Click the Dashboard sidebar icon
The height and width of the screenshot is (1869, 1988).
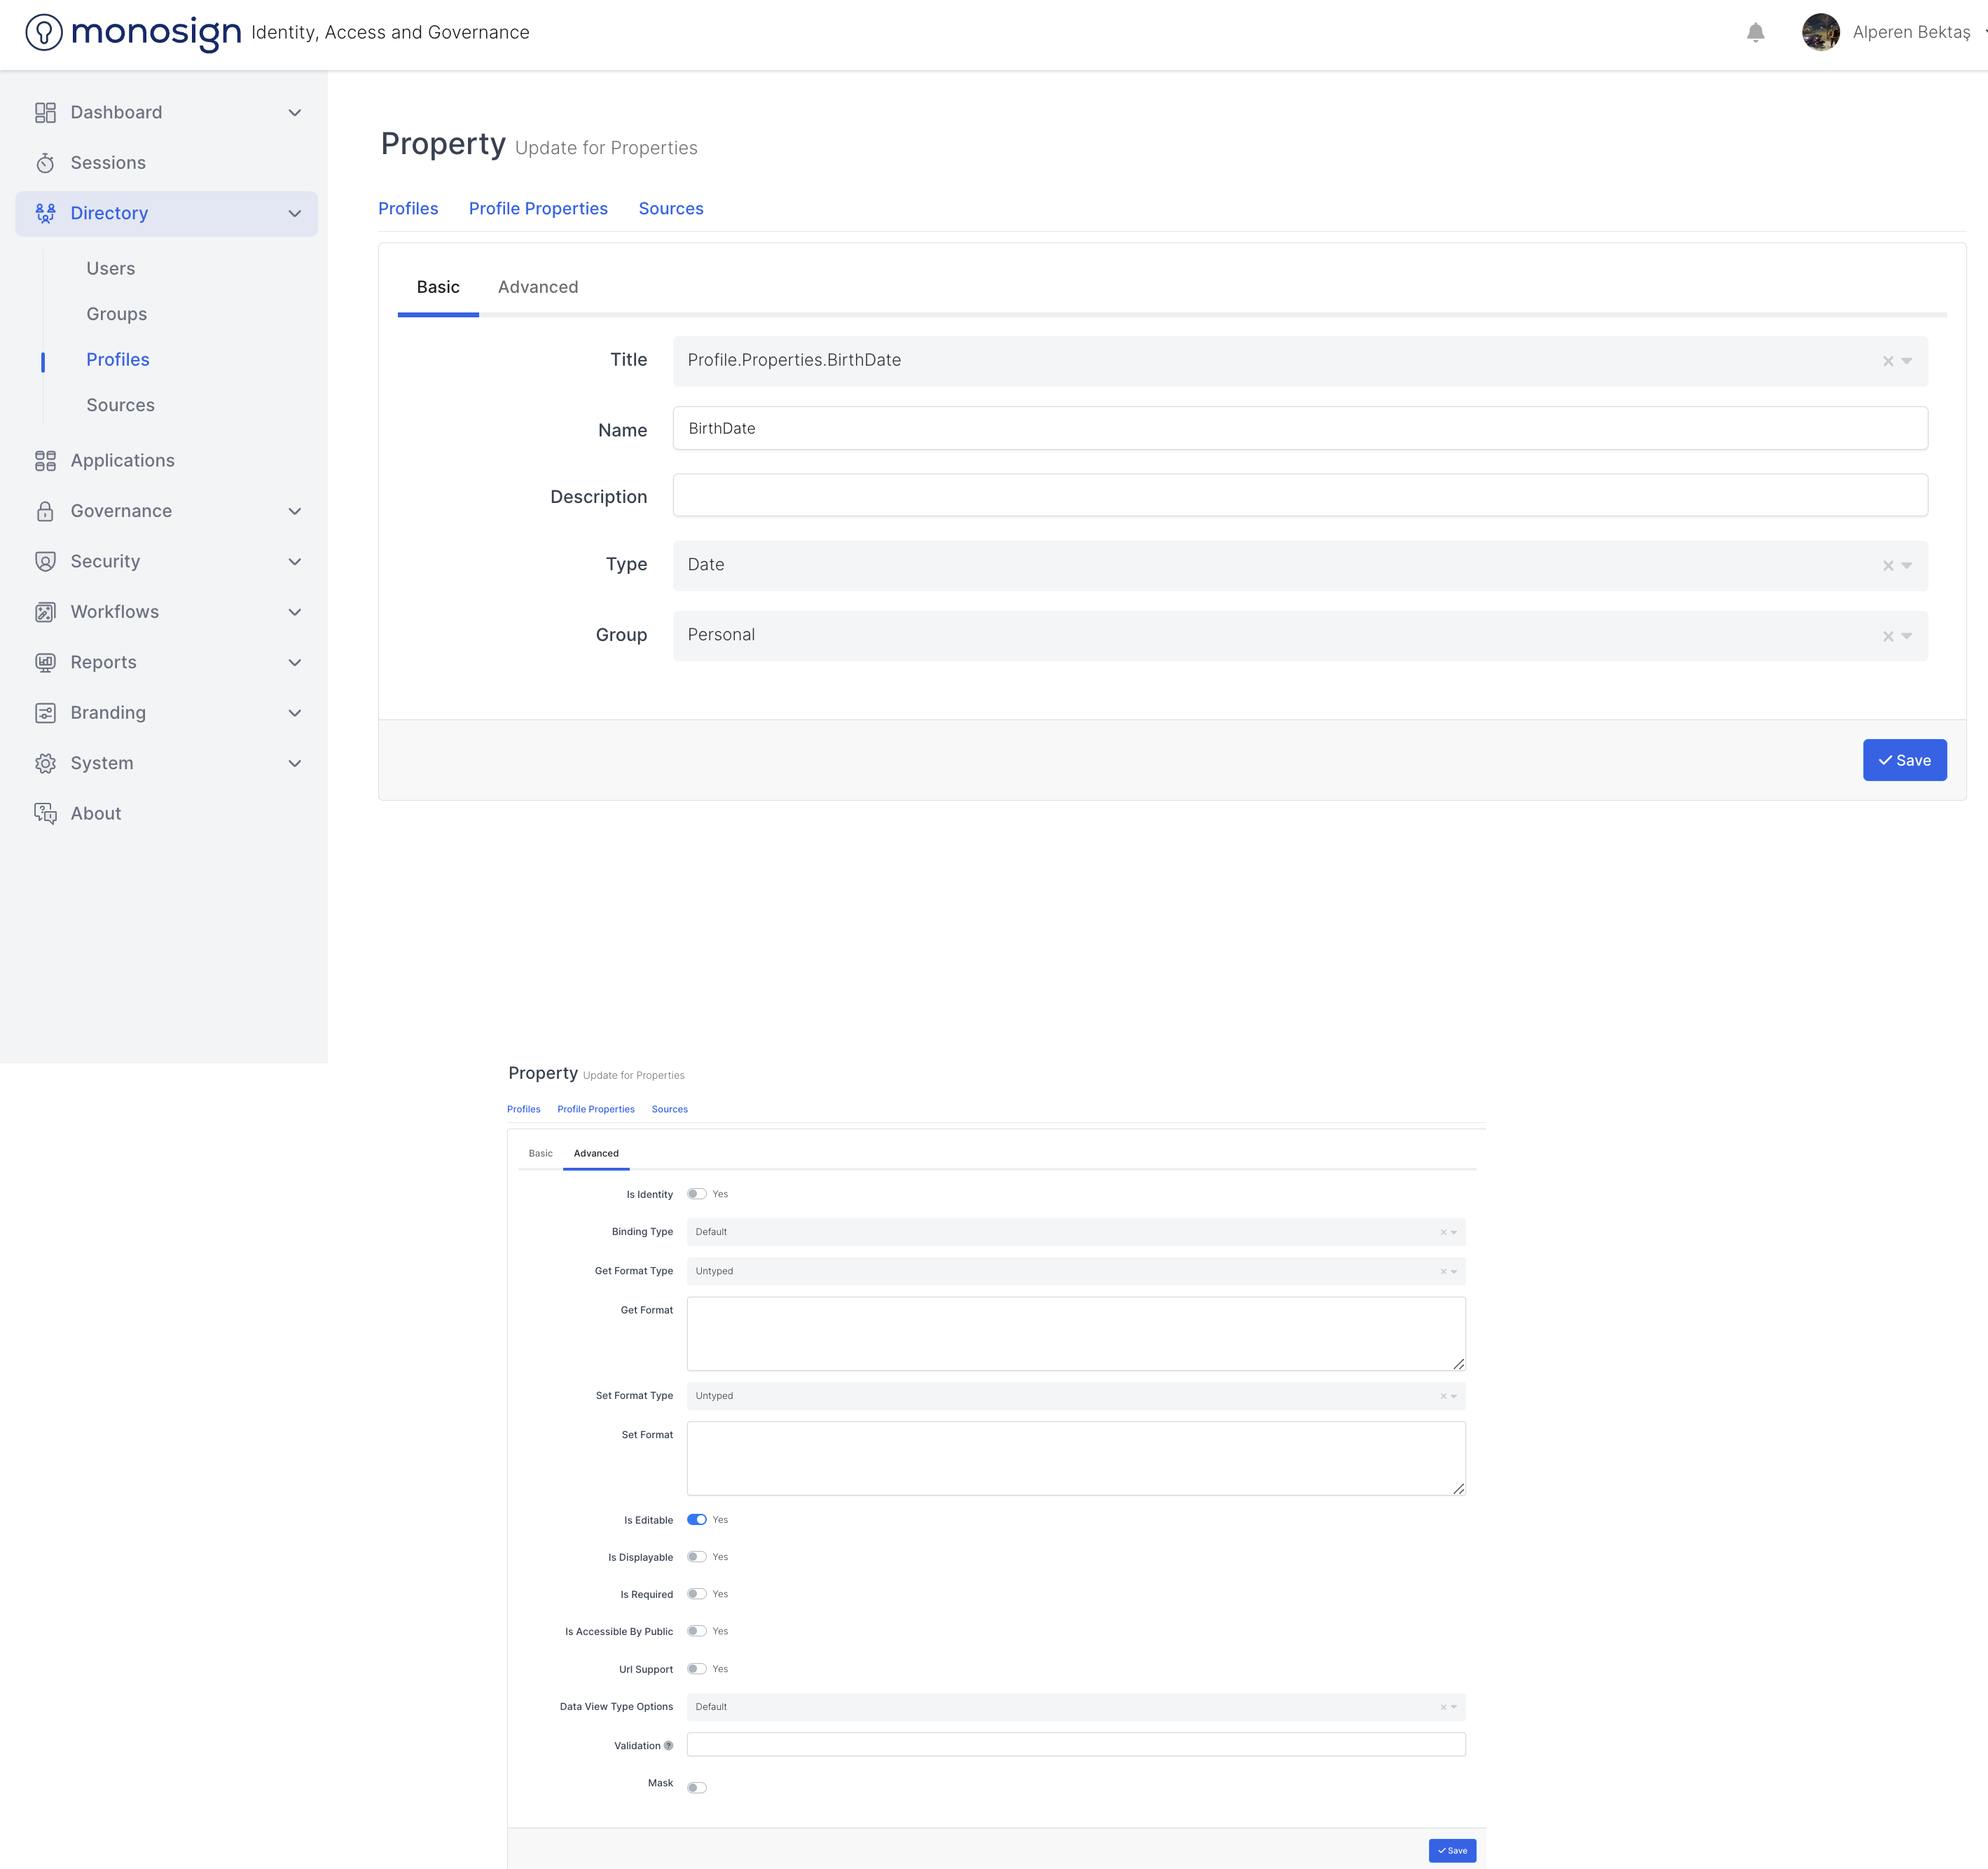click(x=45, y=113)
